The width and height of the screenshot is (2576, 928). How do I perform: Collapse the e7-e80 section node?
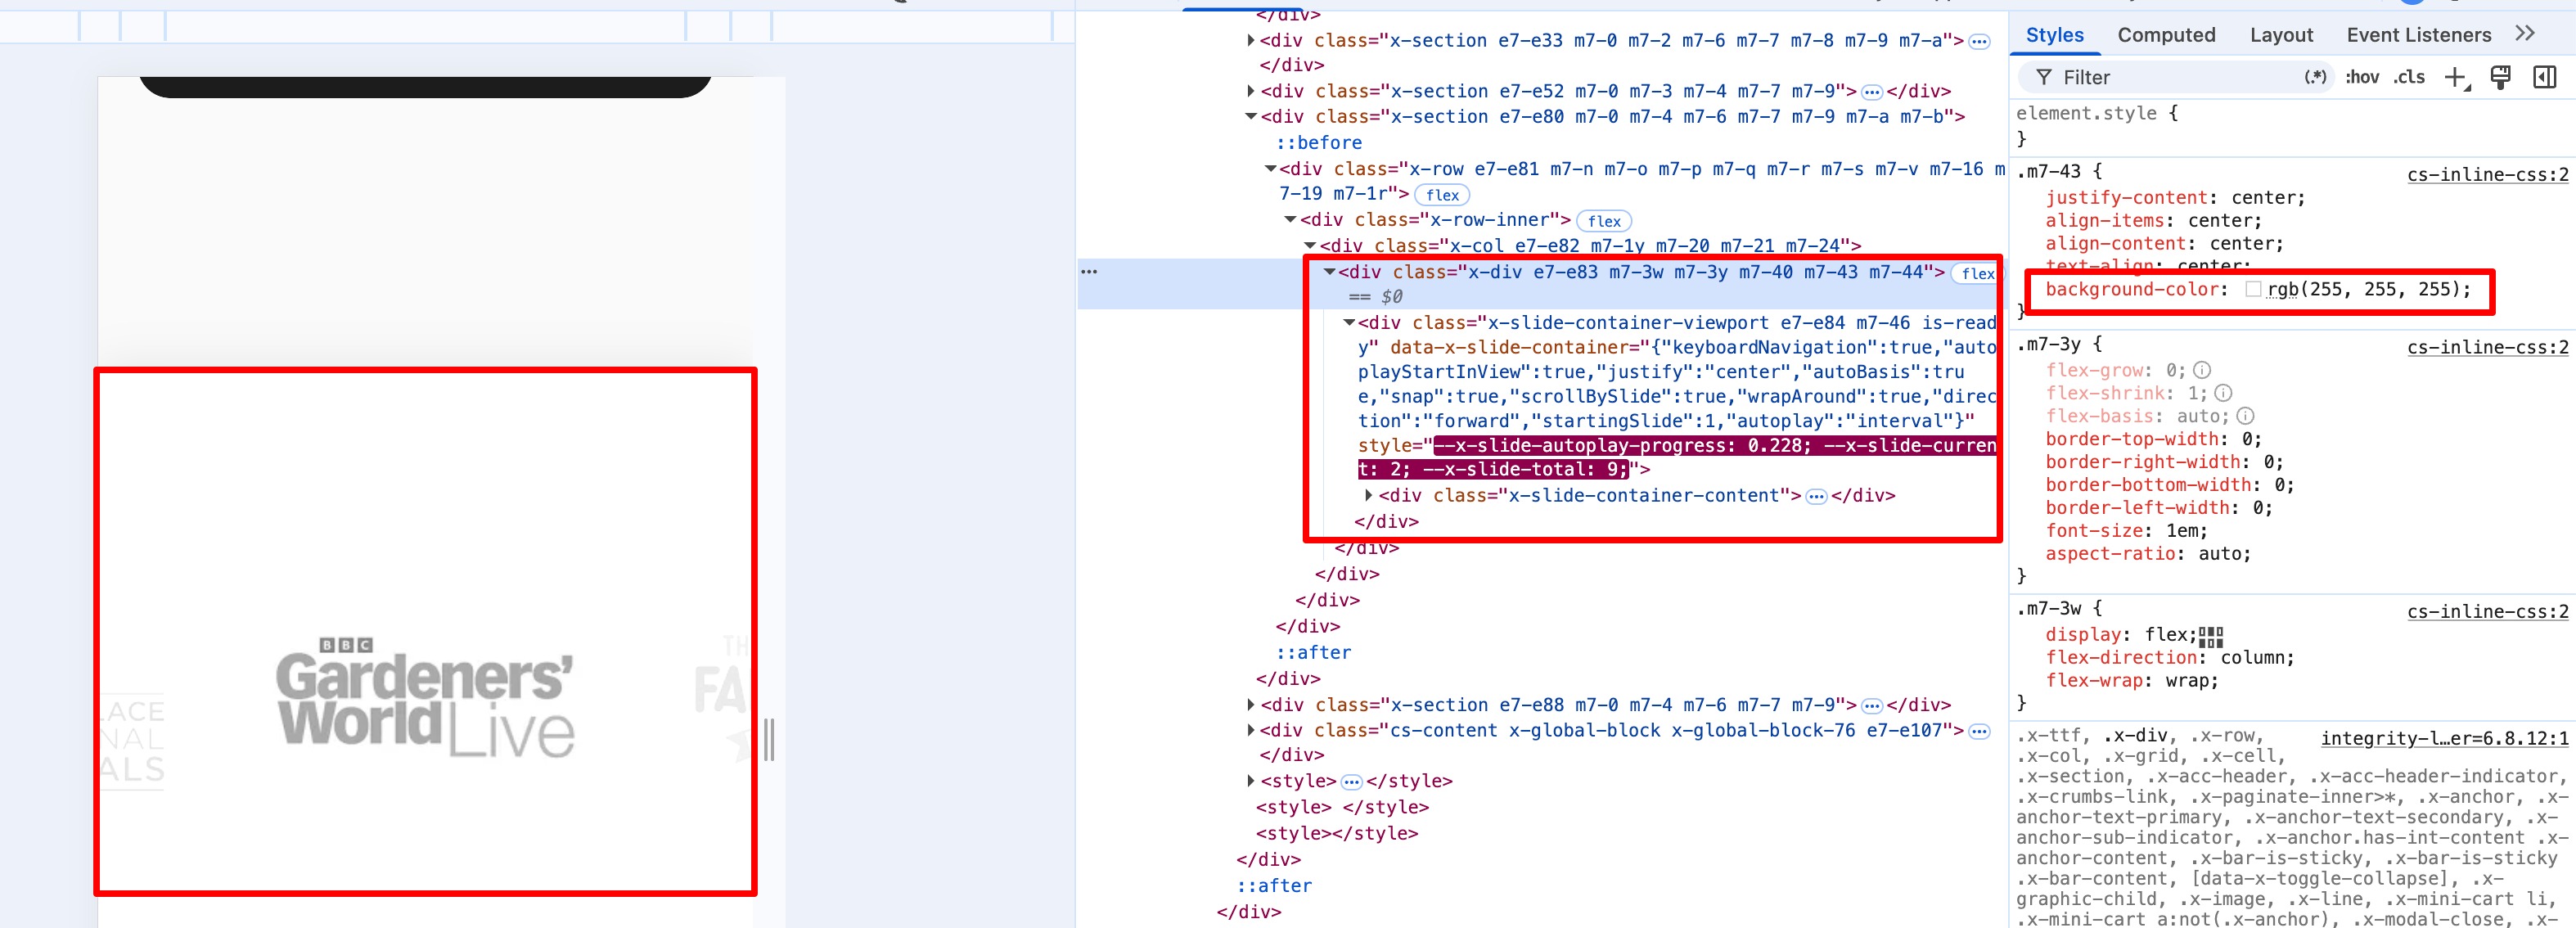(1250, 116)
